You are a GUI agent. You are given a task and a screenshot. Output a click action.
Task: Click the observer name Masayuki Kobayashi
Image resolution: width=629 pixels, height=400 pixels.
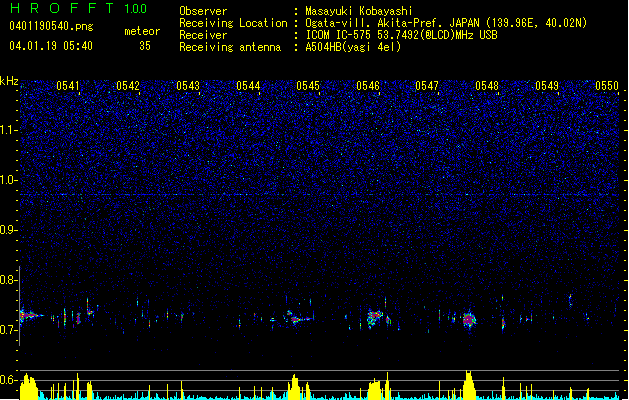(x=359, y=11)
